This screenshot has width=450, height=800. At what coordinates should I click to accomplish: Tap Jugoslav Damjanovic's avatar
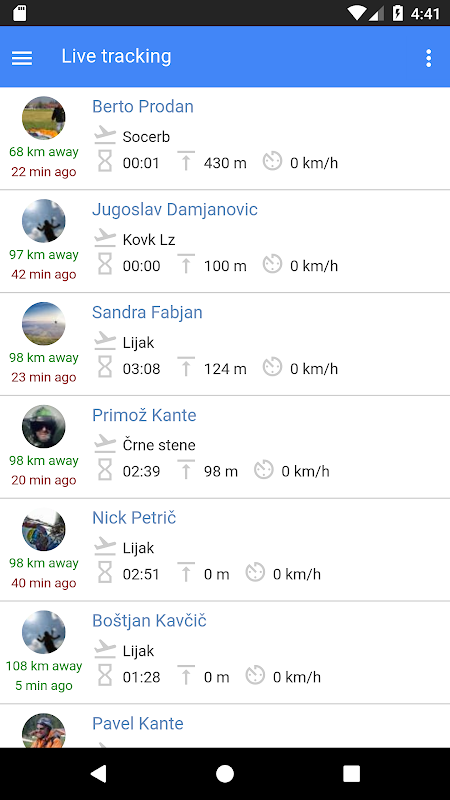(x=44, y=221)
